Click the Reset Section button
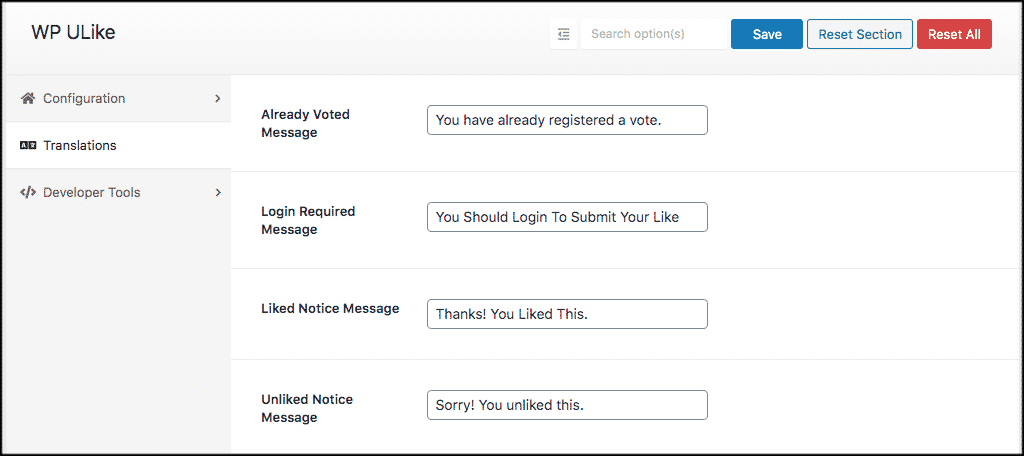Screen dimensions: 1024x456 pos(859,34)
